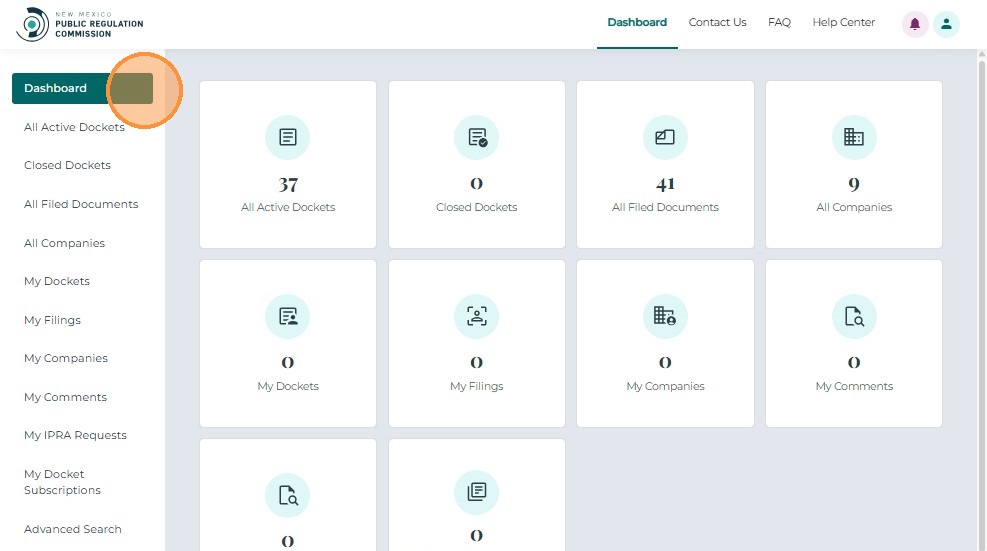This screenshot has width=987, height=551.
Task: Click the All Filed Documents card label
Action: pos(665,207)
